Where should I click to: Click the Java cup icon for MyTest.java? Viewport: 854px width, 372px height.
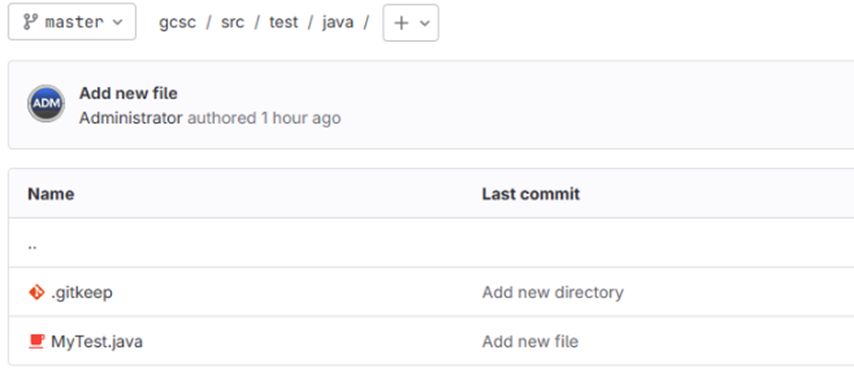click(36, 341)
